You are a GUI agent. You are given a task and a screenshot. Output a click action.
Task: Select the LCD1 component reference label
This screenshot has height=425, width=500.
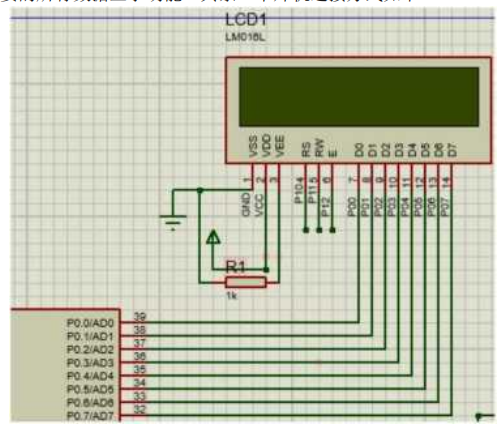click(246, 20)
